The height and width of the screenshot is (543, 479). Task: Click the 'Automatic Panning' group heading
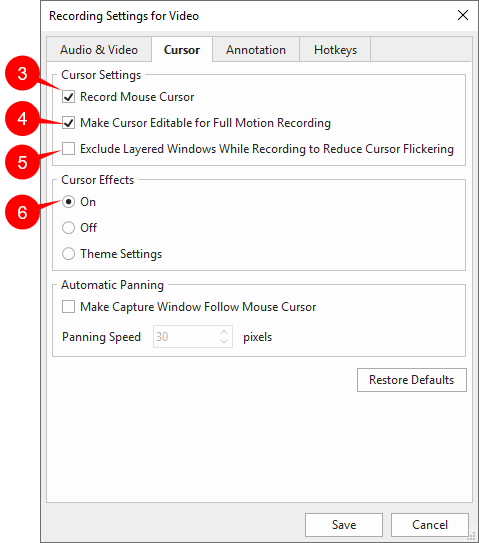tap(112, 285)
